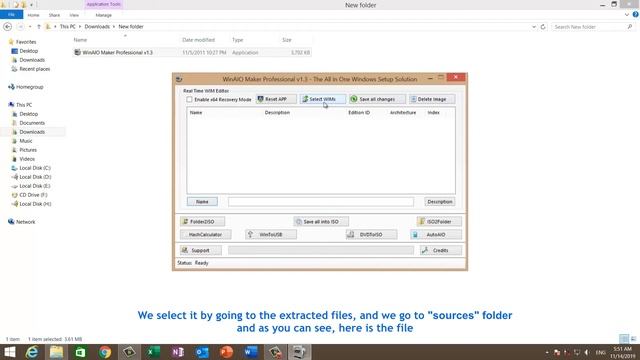Open the Manage ribbon tab
This screenshot has width=640, height=360.
click(104, 15)
